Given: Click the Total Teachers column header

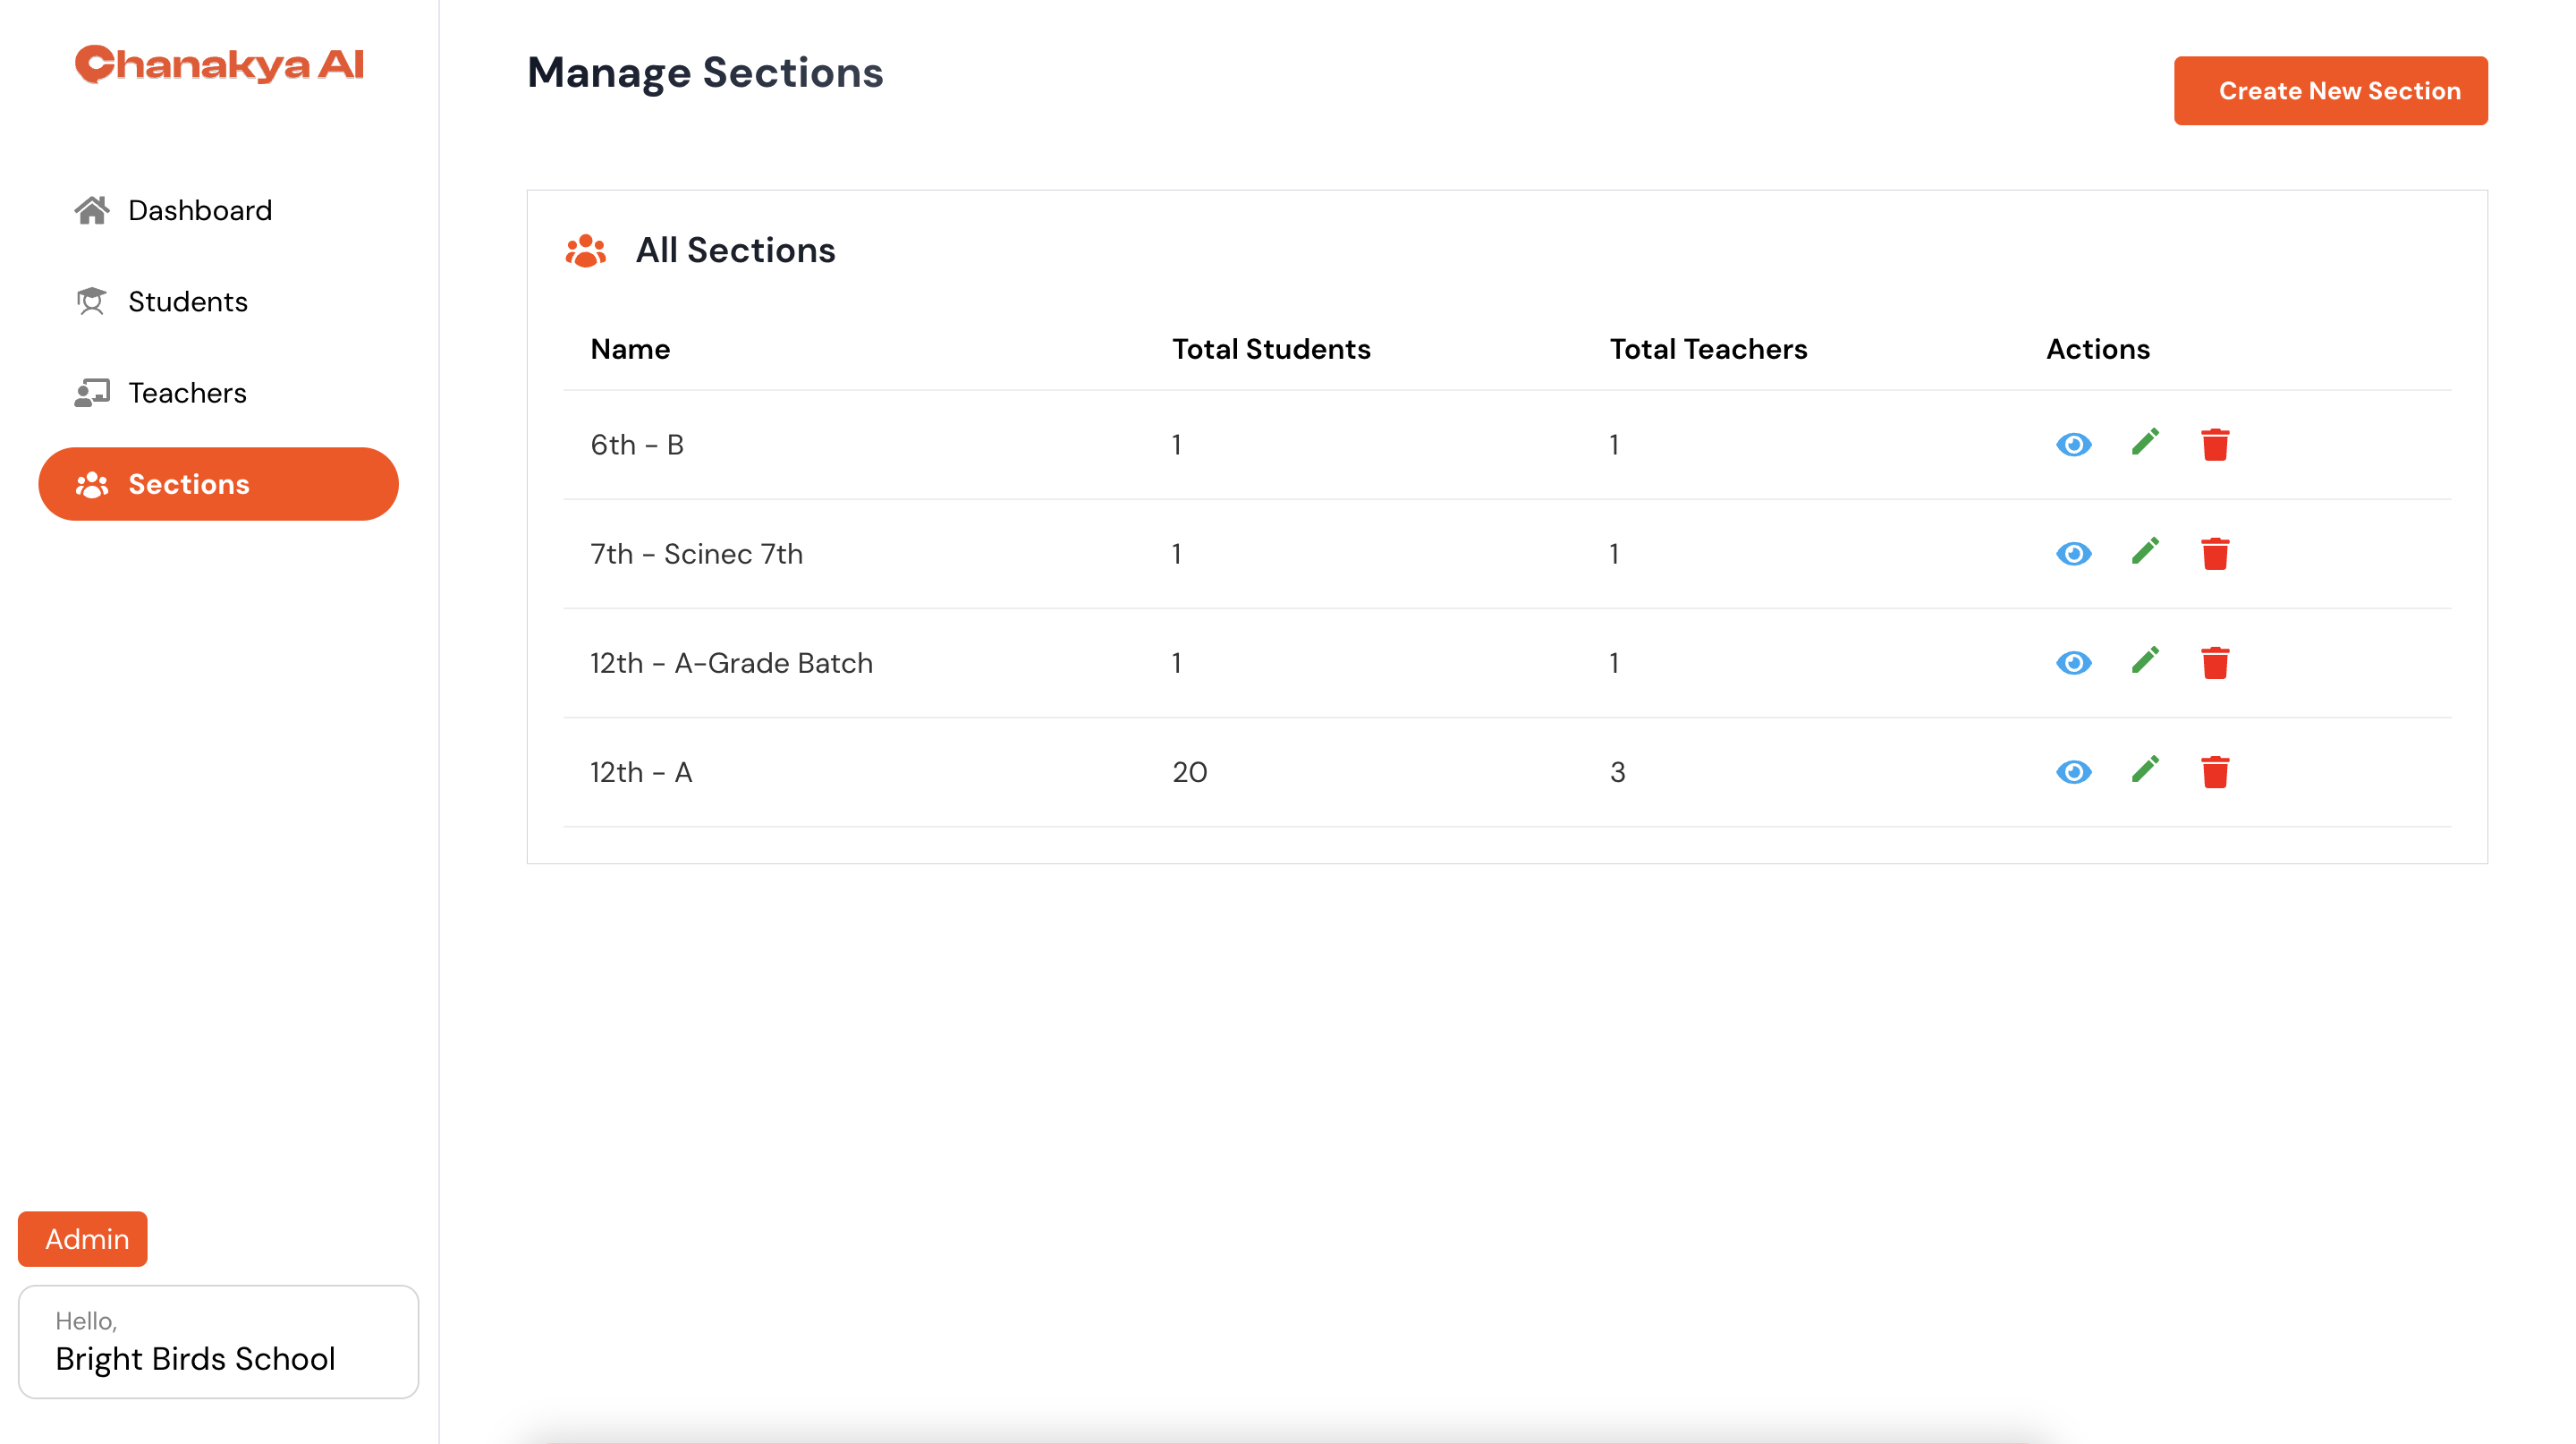Looking at the screenshot, I should click(x=1708, y=349).
